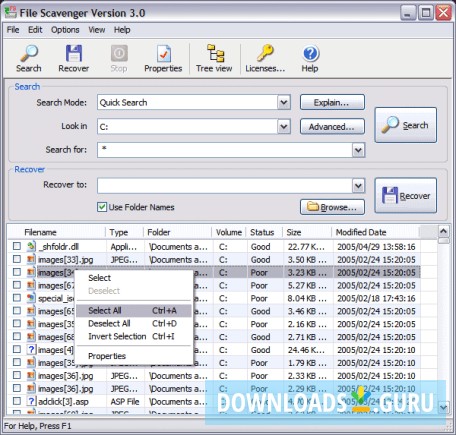Click the Explain... button
Viewport: 456px width, 435px height.
pos(332,102)
